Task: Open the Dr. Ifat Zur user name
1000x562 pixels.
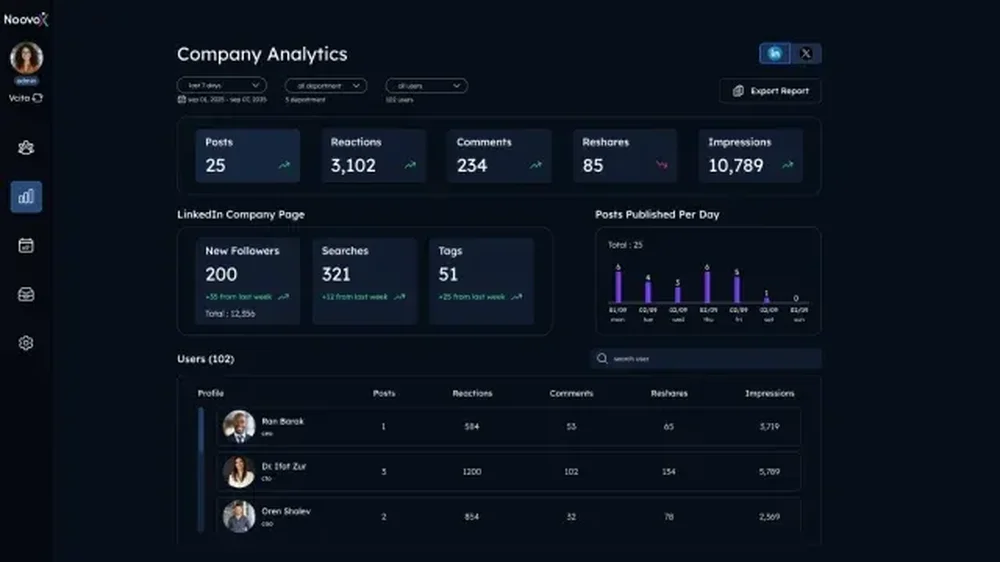Action: 284,466
